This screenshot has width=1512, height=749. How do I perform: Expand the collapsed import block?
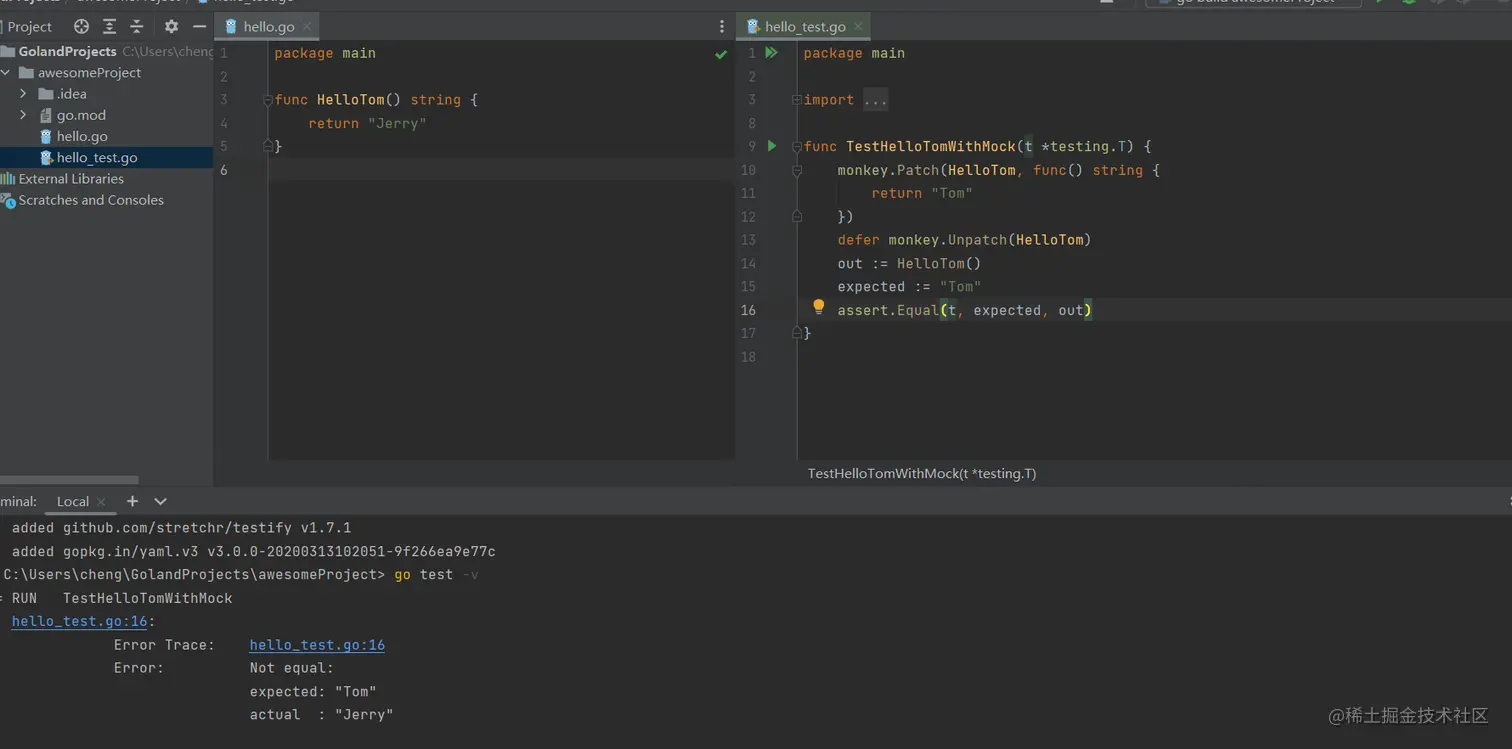coord(797,100)
